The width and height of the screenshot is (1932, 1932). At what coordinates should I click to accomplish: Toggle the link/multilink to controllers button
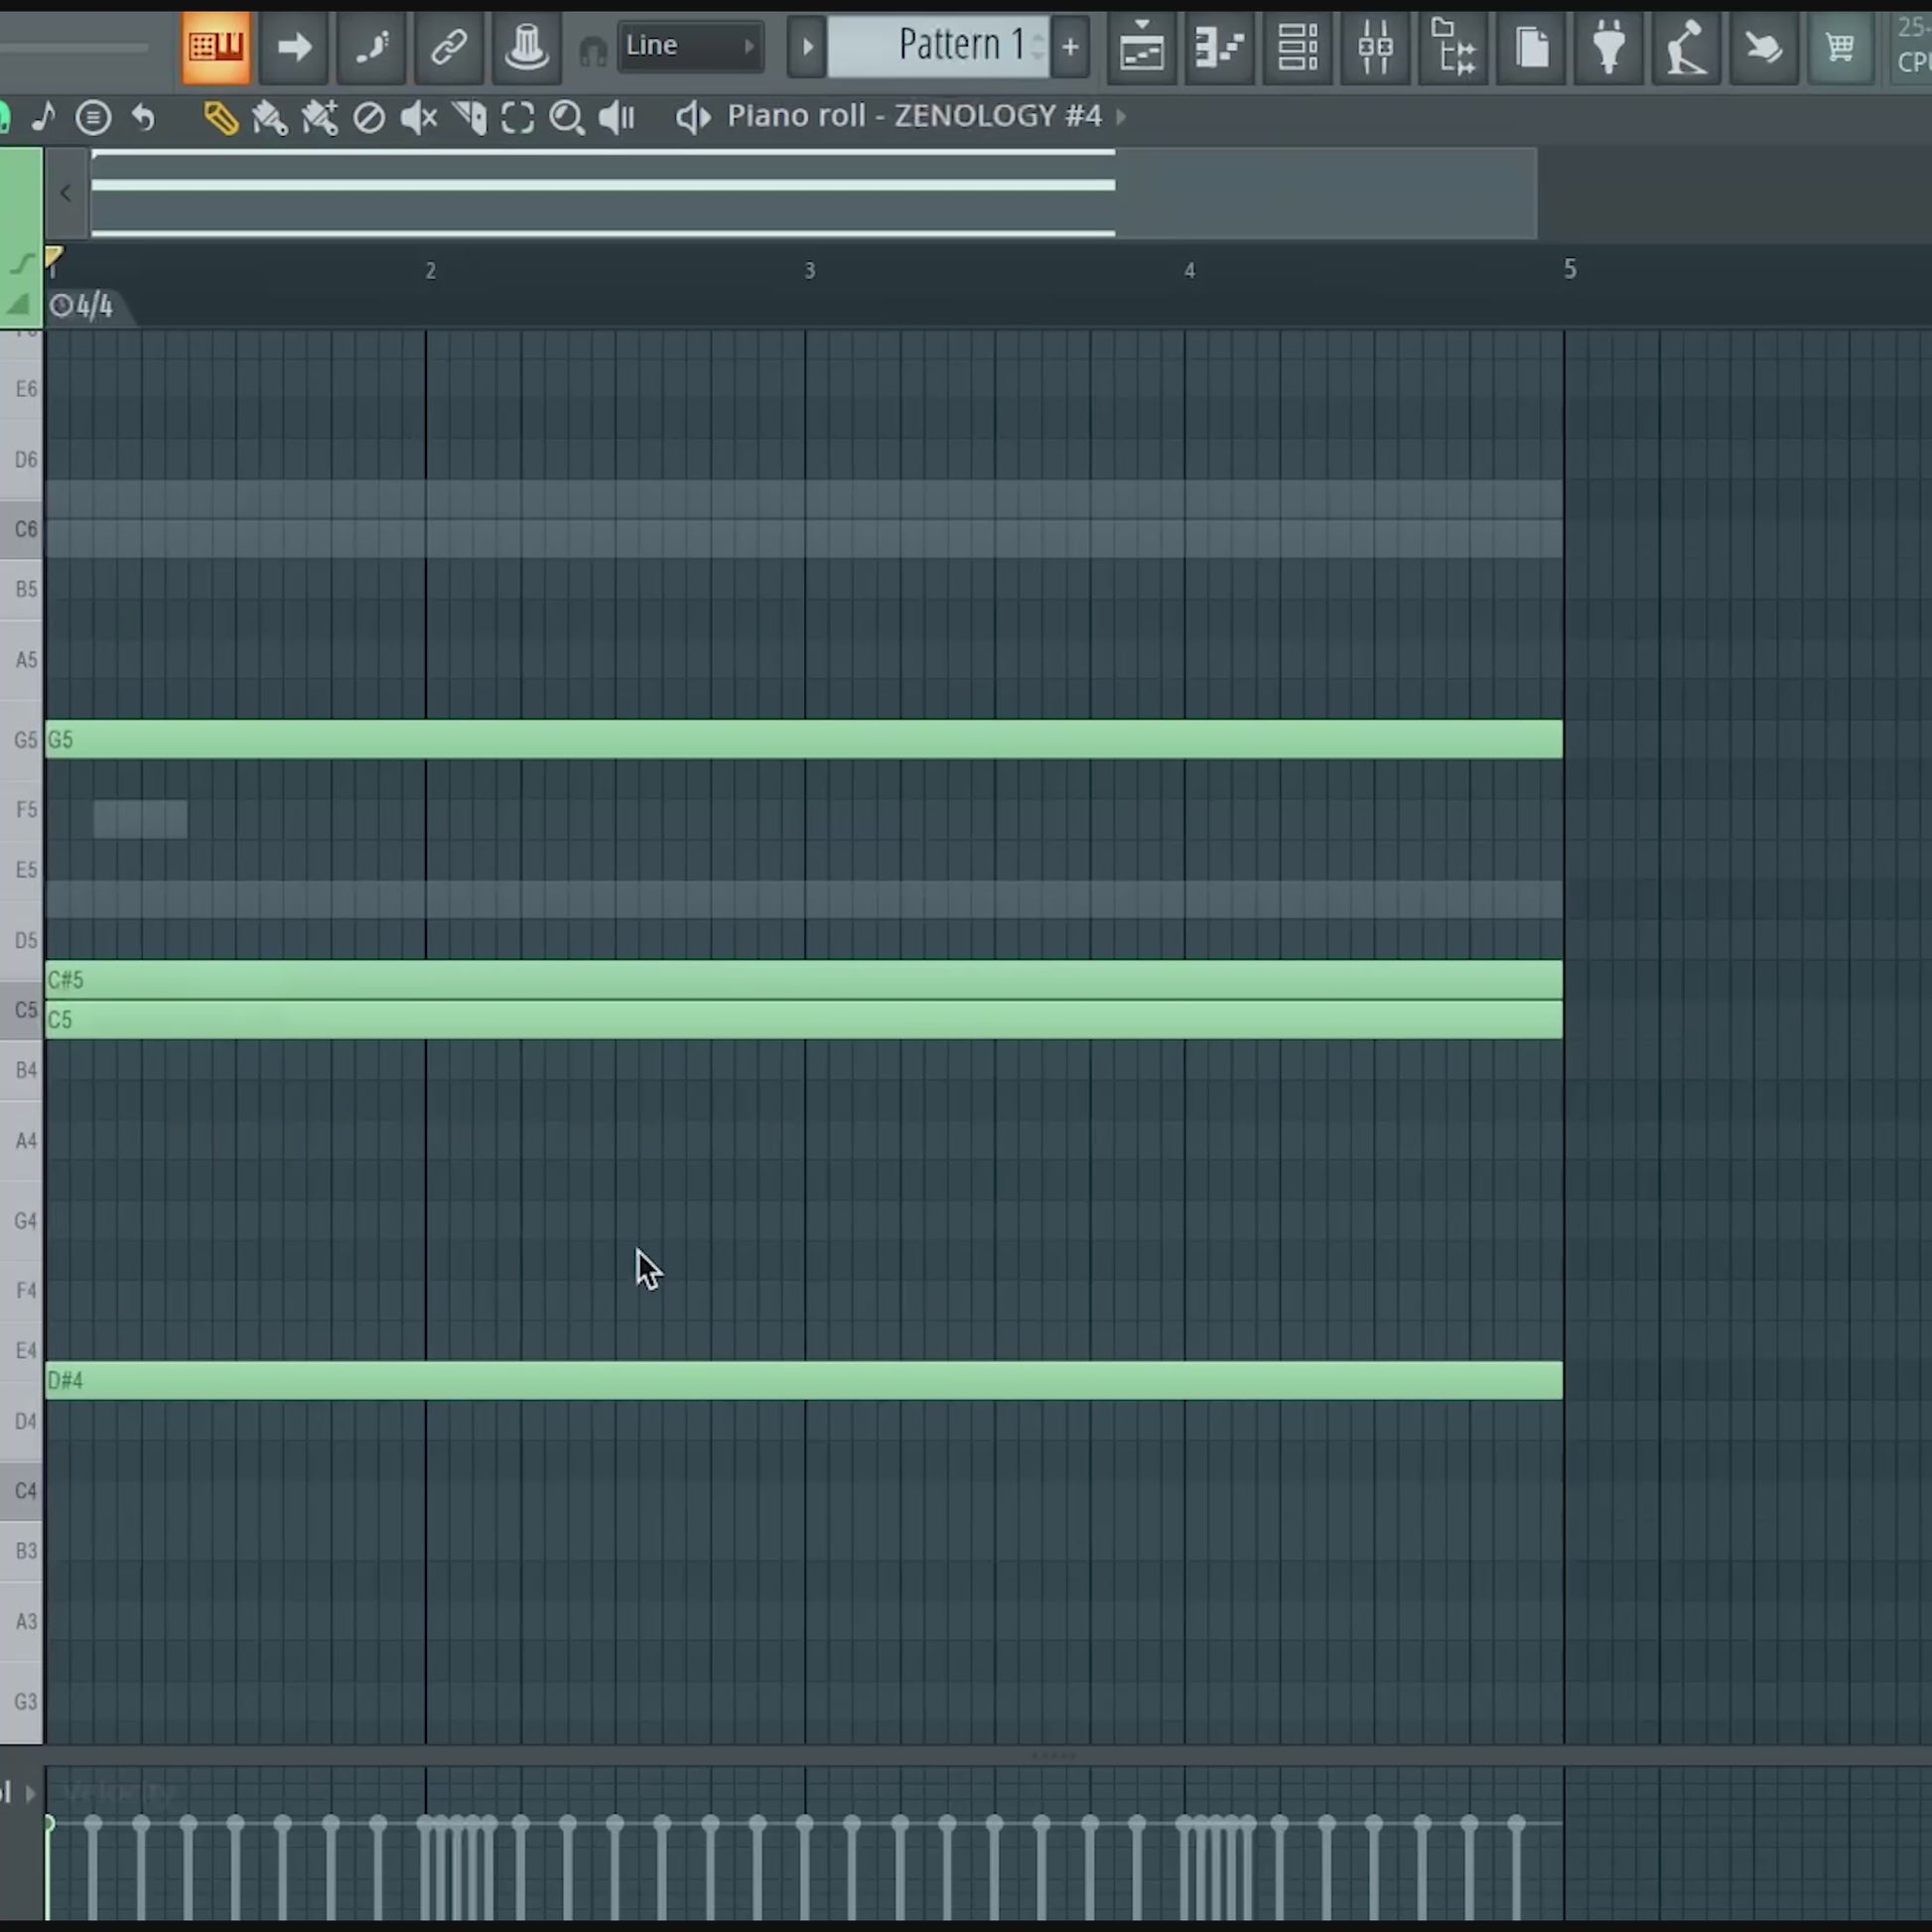(449, 46)
